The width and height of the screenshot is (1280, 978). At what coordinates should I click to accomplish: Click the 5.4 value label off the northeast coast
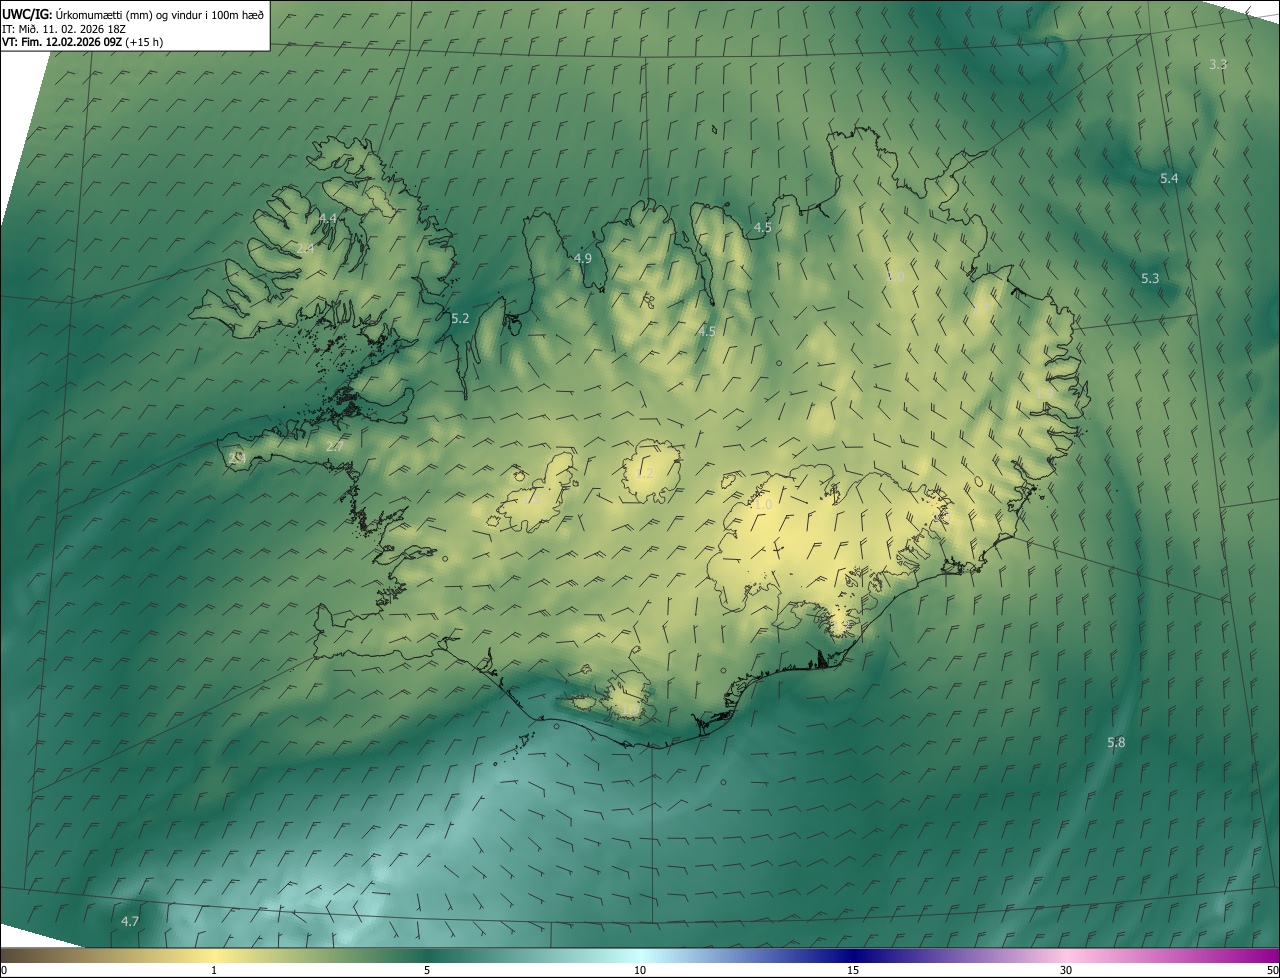tap(1168, 179)
